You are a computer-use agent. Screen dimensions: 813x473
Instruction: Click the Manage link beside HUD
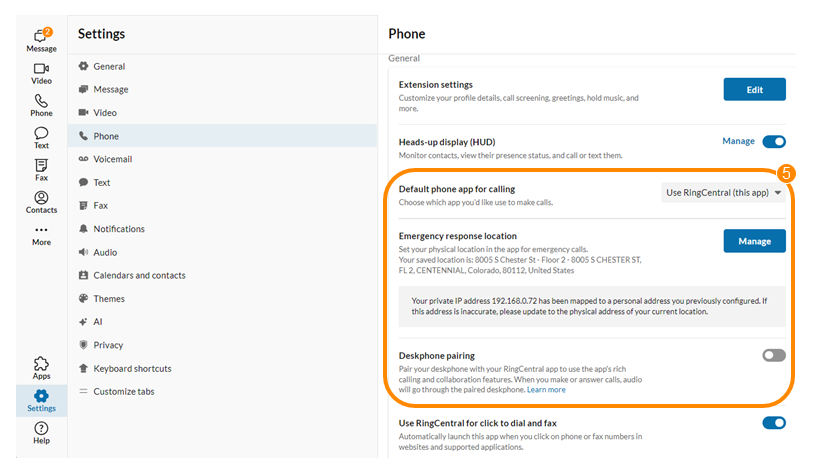[x=738, y=142]
